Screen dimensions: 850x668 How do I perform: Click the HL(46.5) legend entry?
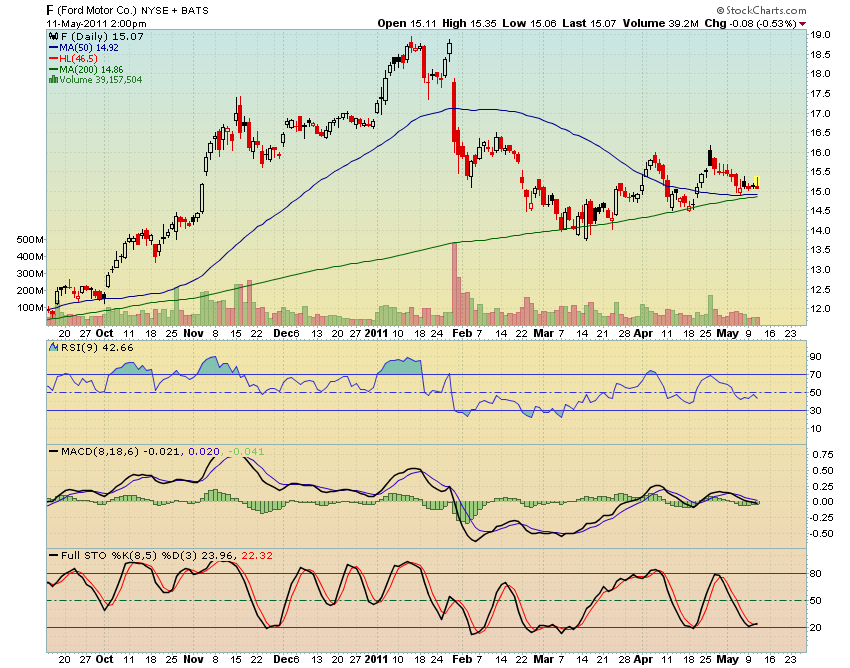78,59
